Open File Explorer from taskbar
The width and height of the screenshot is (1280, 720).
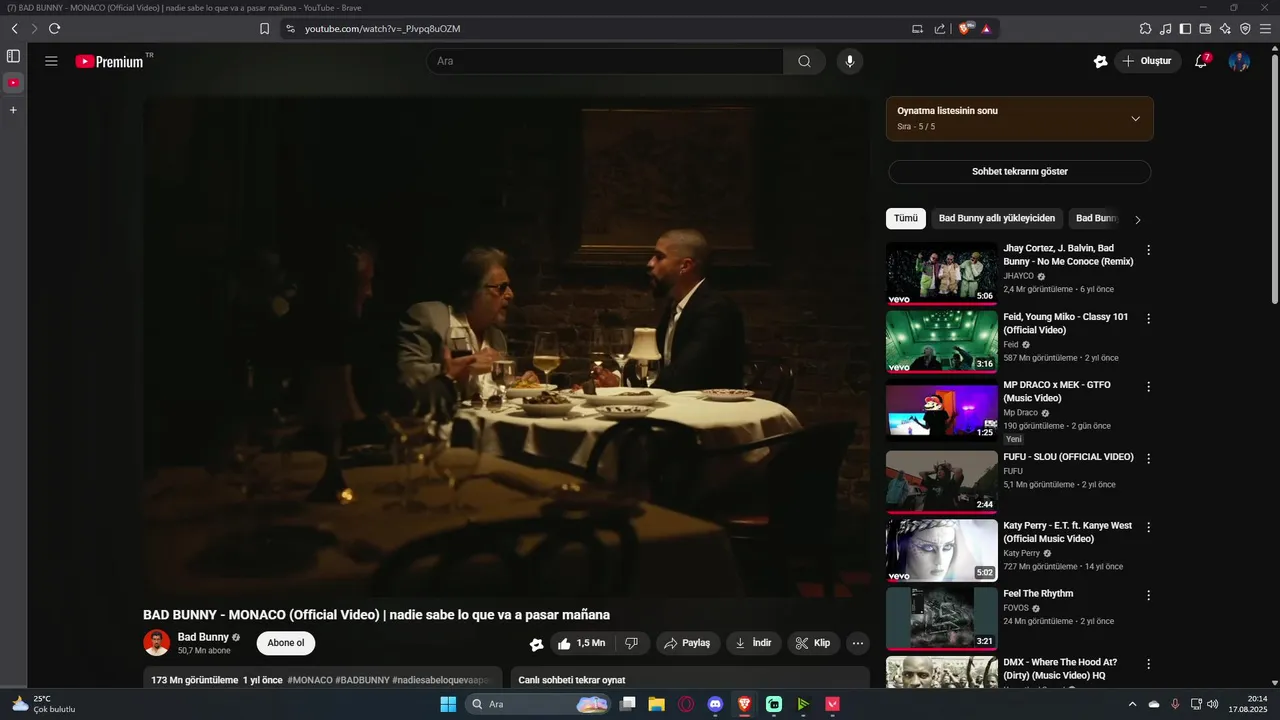(x=656, y=704)
